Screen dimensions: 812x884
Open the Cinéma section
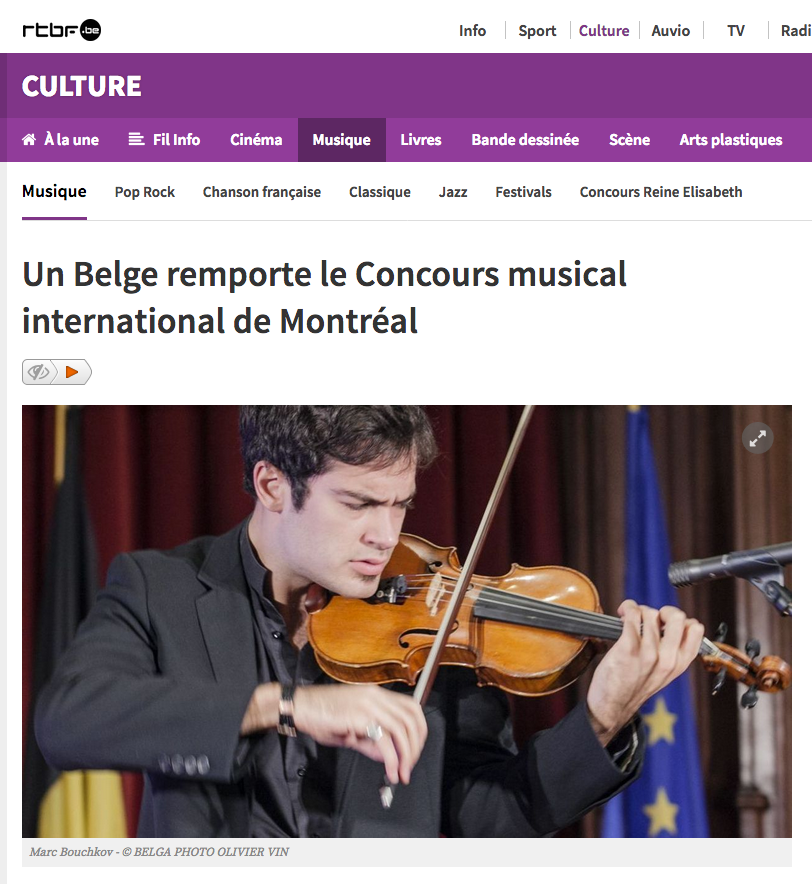tap(256, 140)
